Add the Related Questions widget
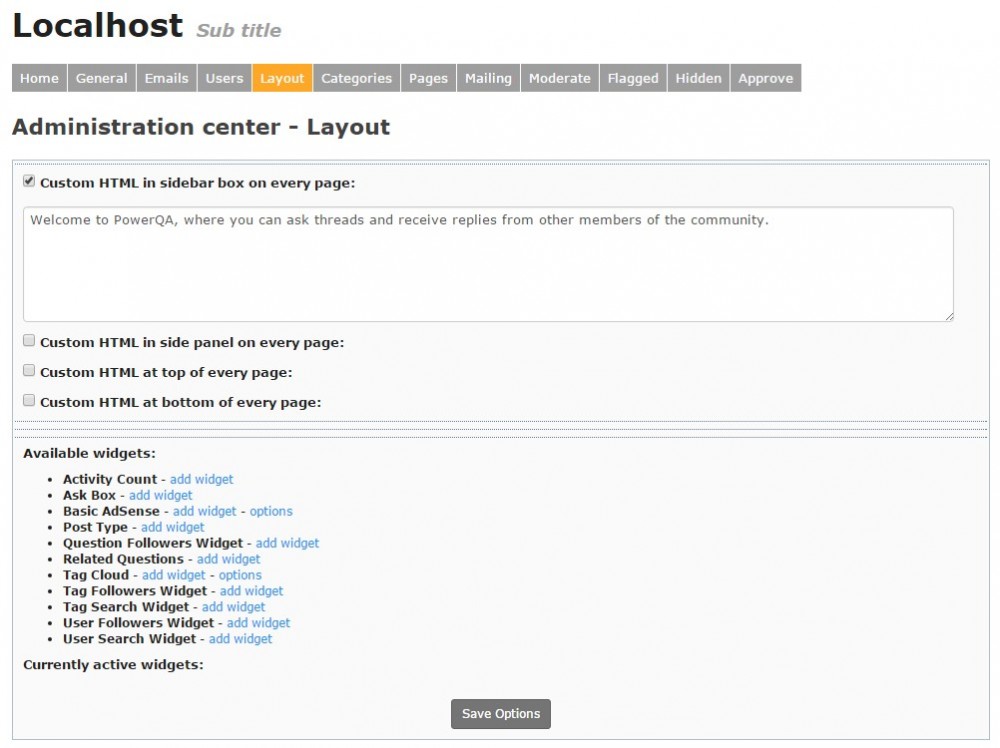The width and height of the screenshot is (1000, 748). 228,559
